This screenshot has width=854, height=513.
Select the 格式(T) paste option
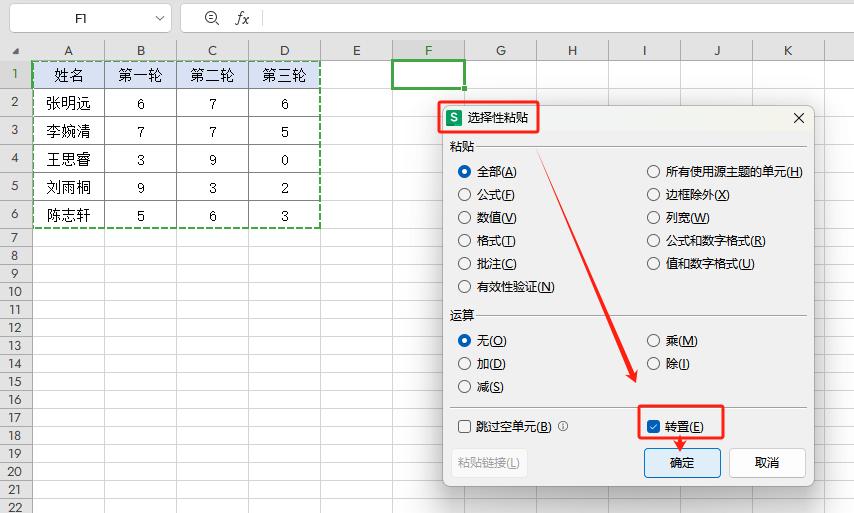[487, 240]
